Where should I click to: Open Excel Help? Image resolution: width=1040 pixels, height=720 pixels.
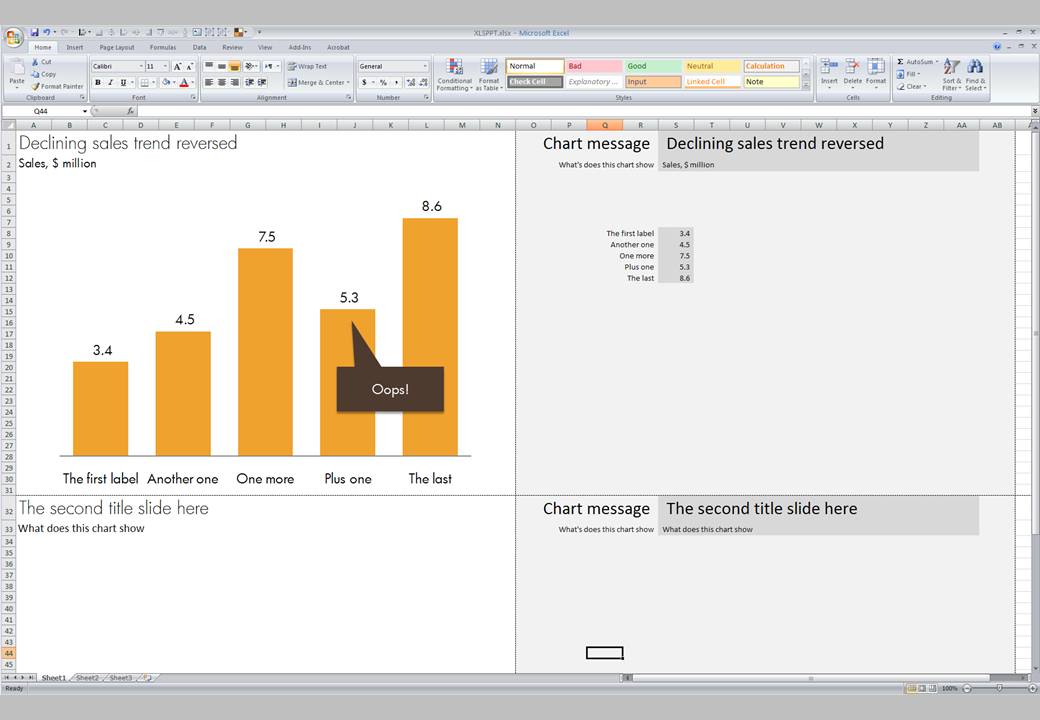pyautogui.click(x=997, y=46)
